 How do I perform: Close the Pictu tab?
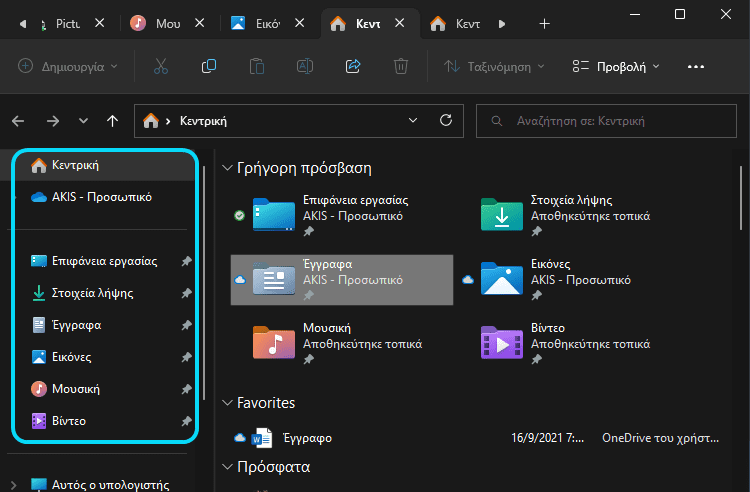[x=99, y=23]
